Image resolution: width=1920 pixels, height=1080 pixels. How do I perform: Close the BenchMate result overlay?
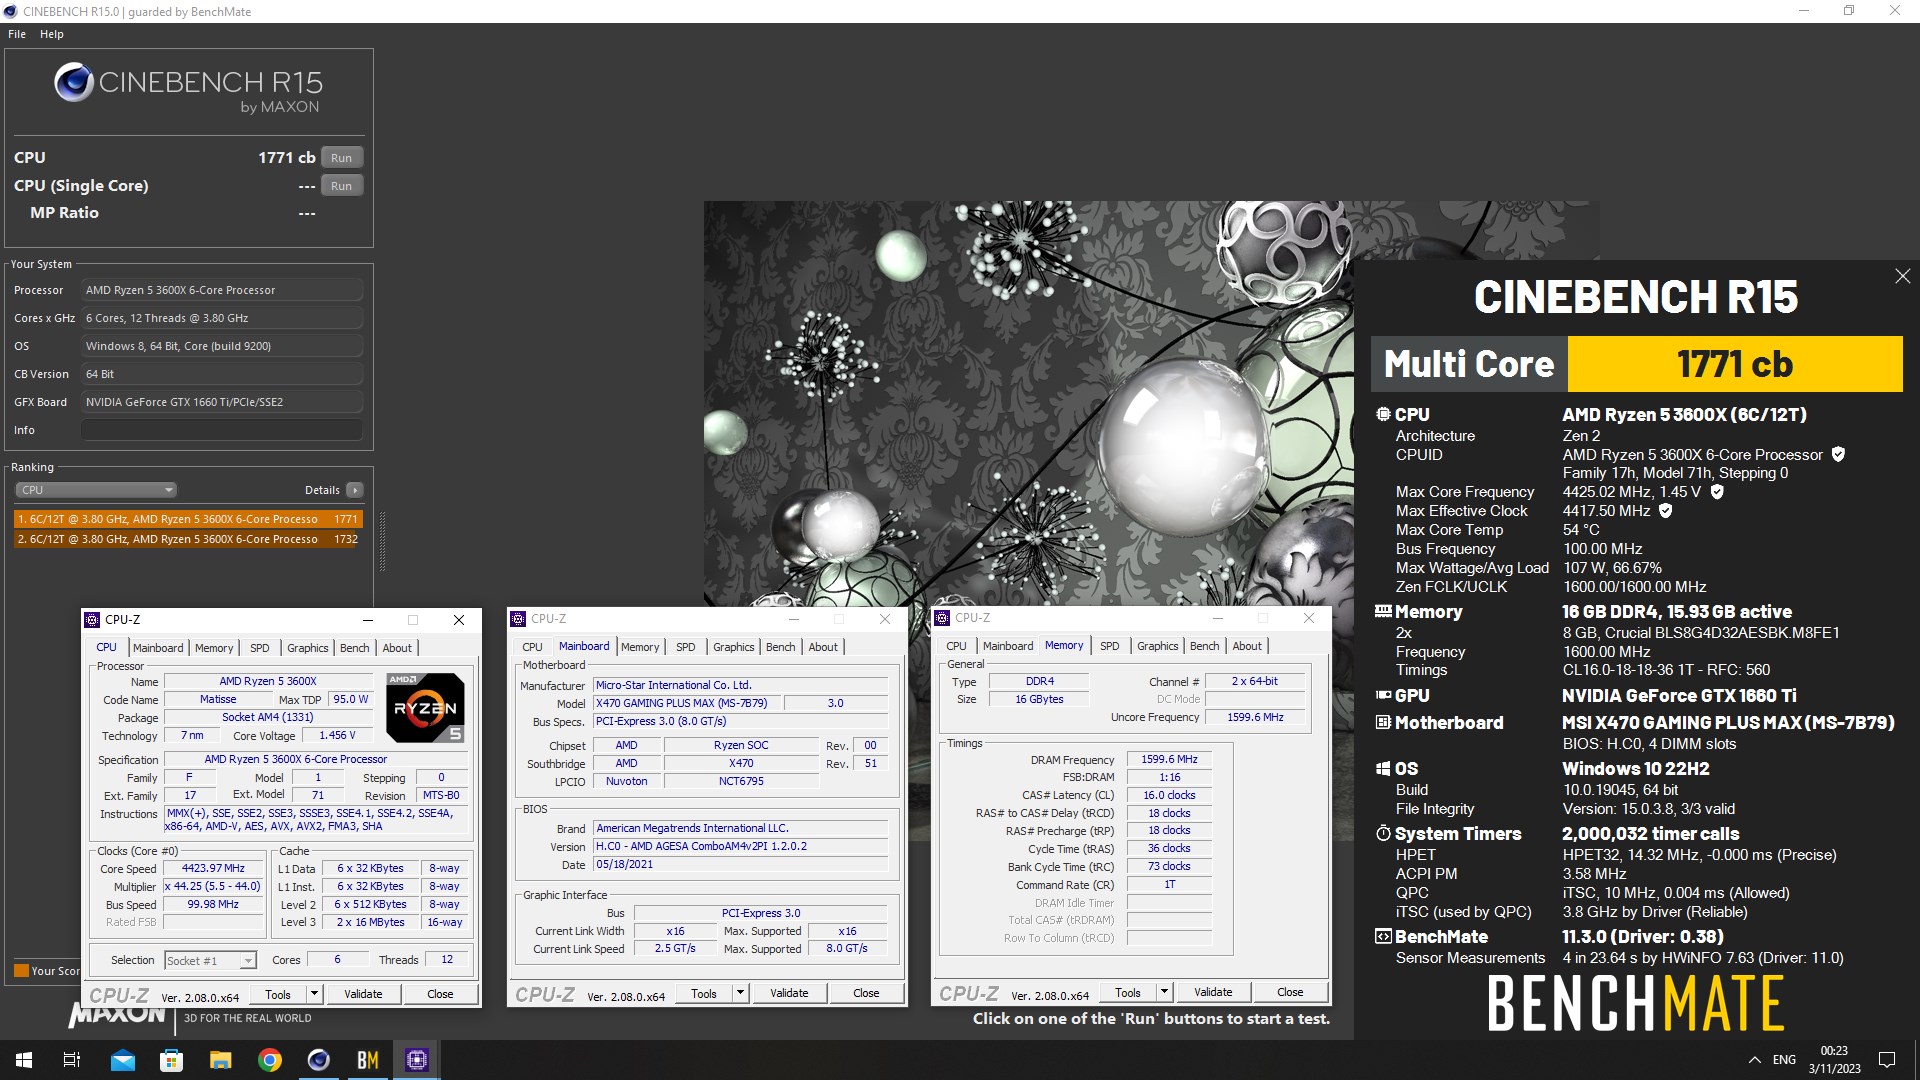[x=1902, y=276]
